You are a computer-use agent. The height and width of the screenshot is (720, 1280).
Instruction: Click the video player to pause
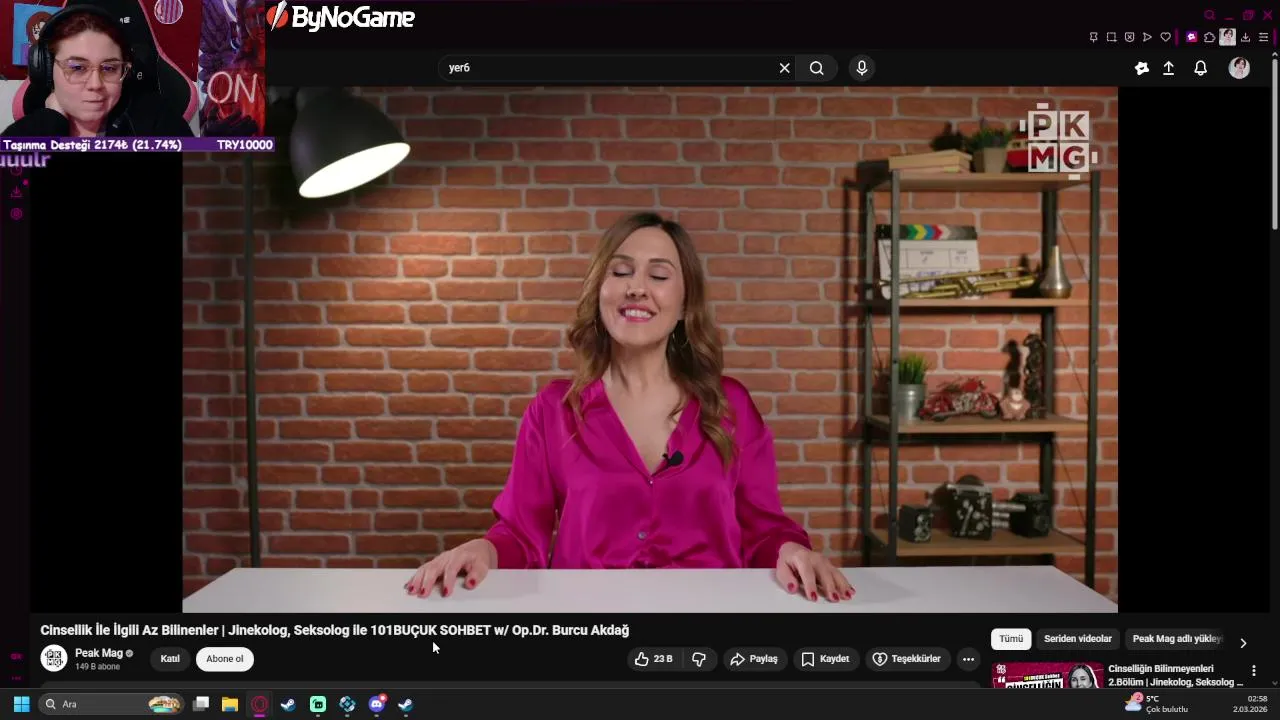coord(650,349)
